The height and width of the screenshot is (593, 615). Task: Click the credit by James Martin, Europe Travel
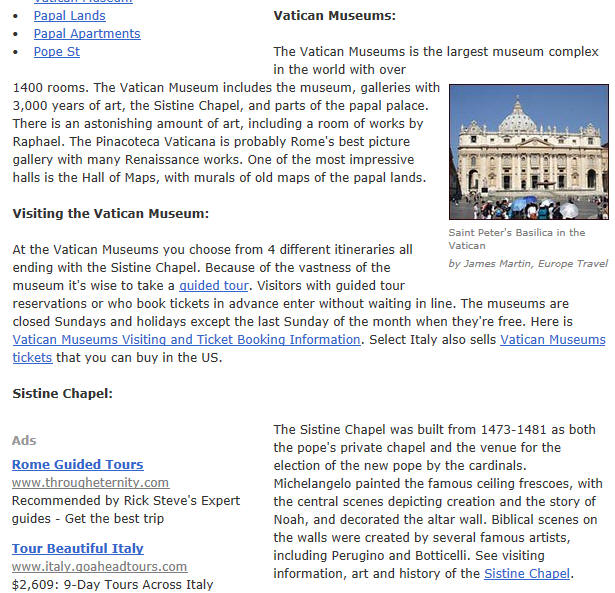pos(528,264)
